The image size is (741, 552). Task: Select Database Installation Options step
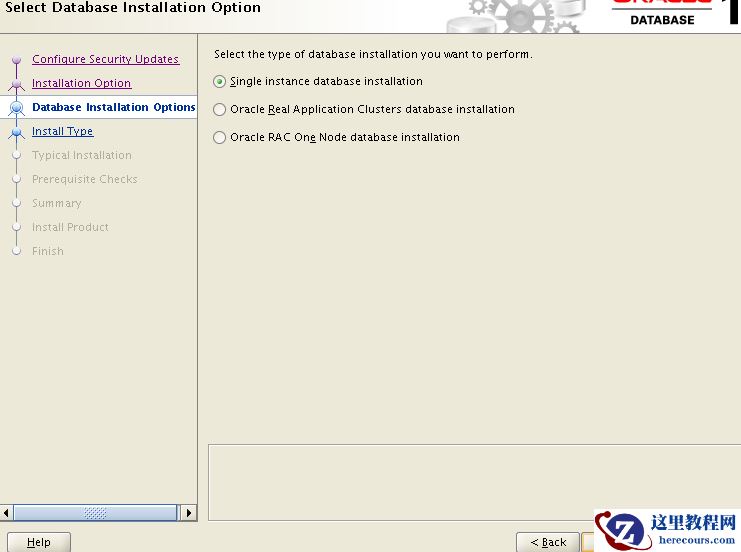tap(113, 107)
